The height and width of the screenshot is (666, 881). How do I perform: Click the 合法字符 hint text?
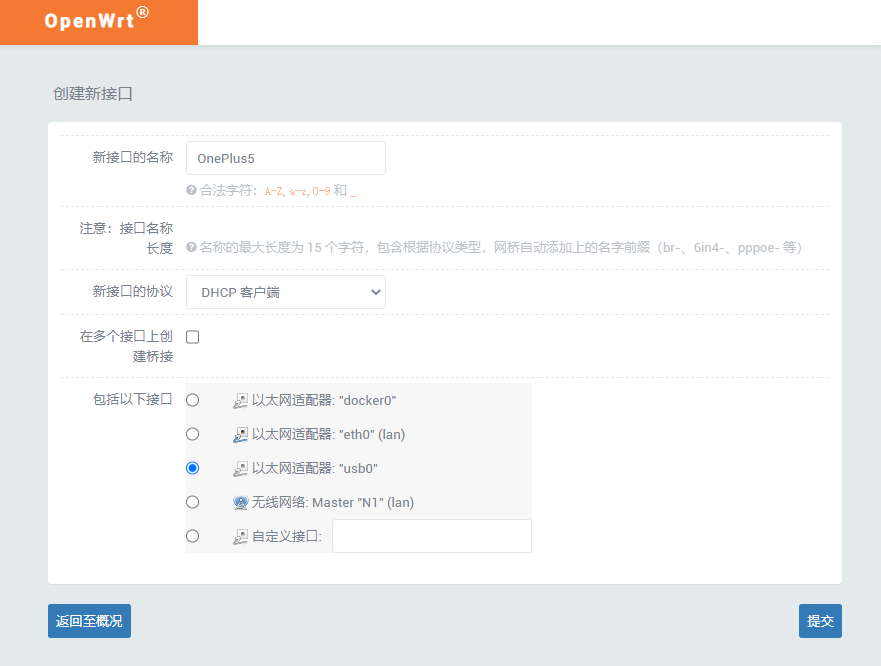pos(278,191)
